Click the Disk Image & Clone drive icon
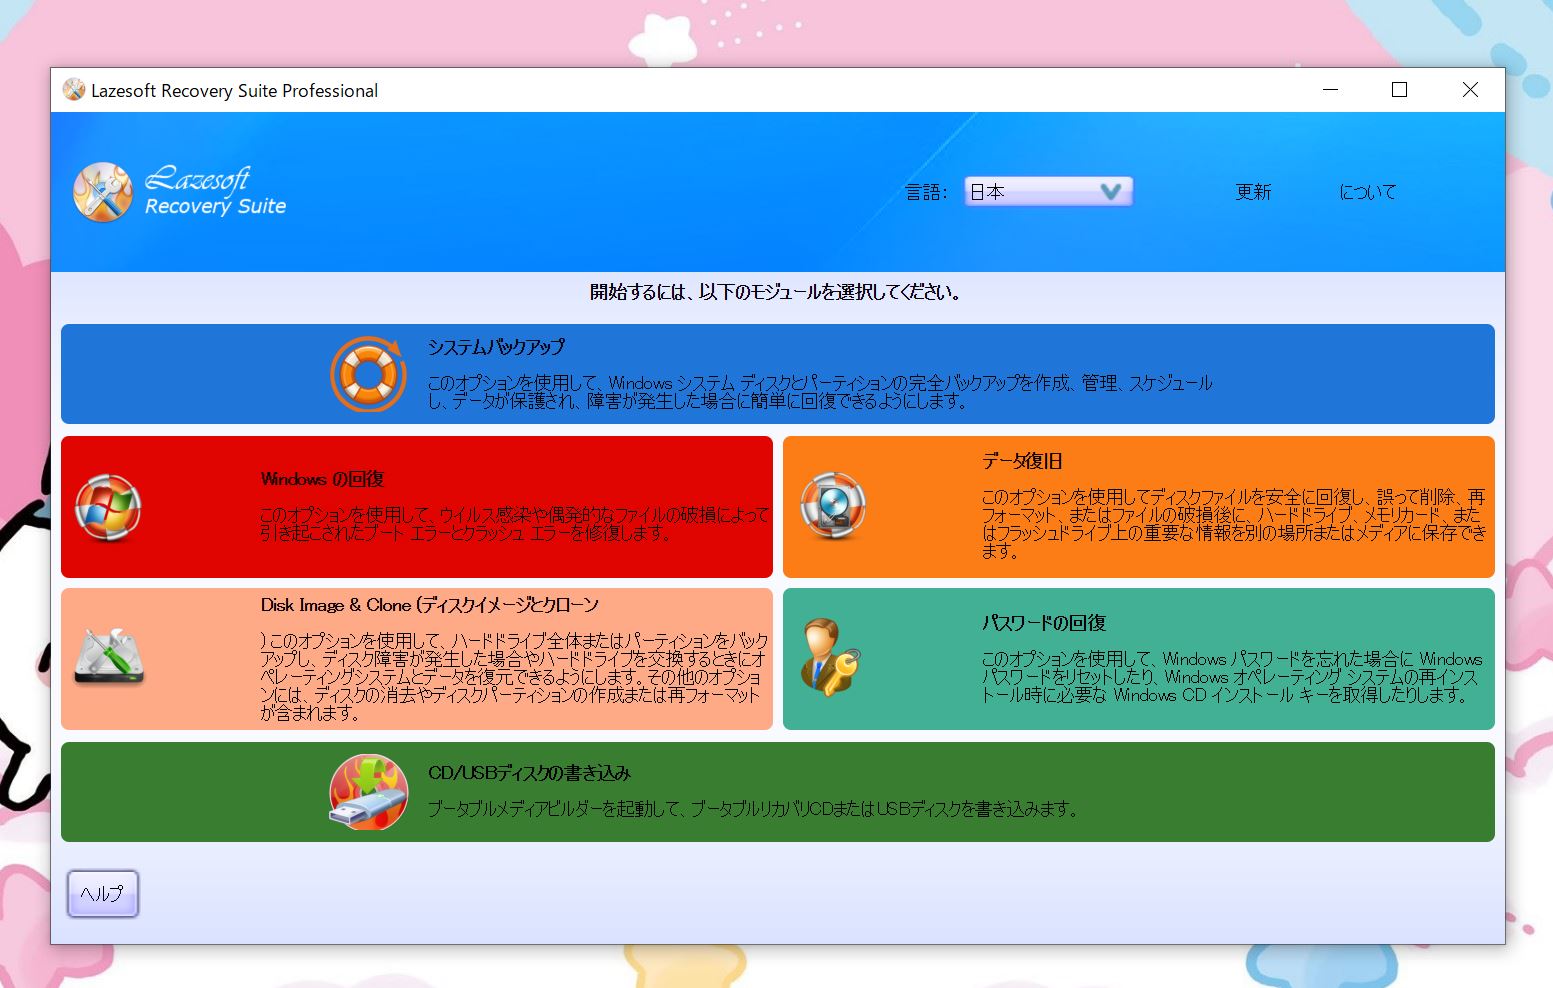The height and width of the screenshot is (988, 1553). pyautogui.click(x=109, y=657)
